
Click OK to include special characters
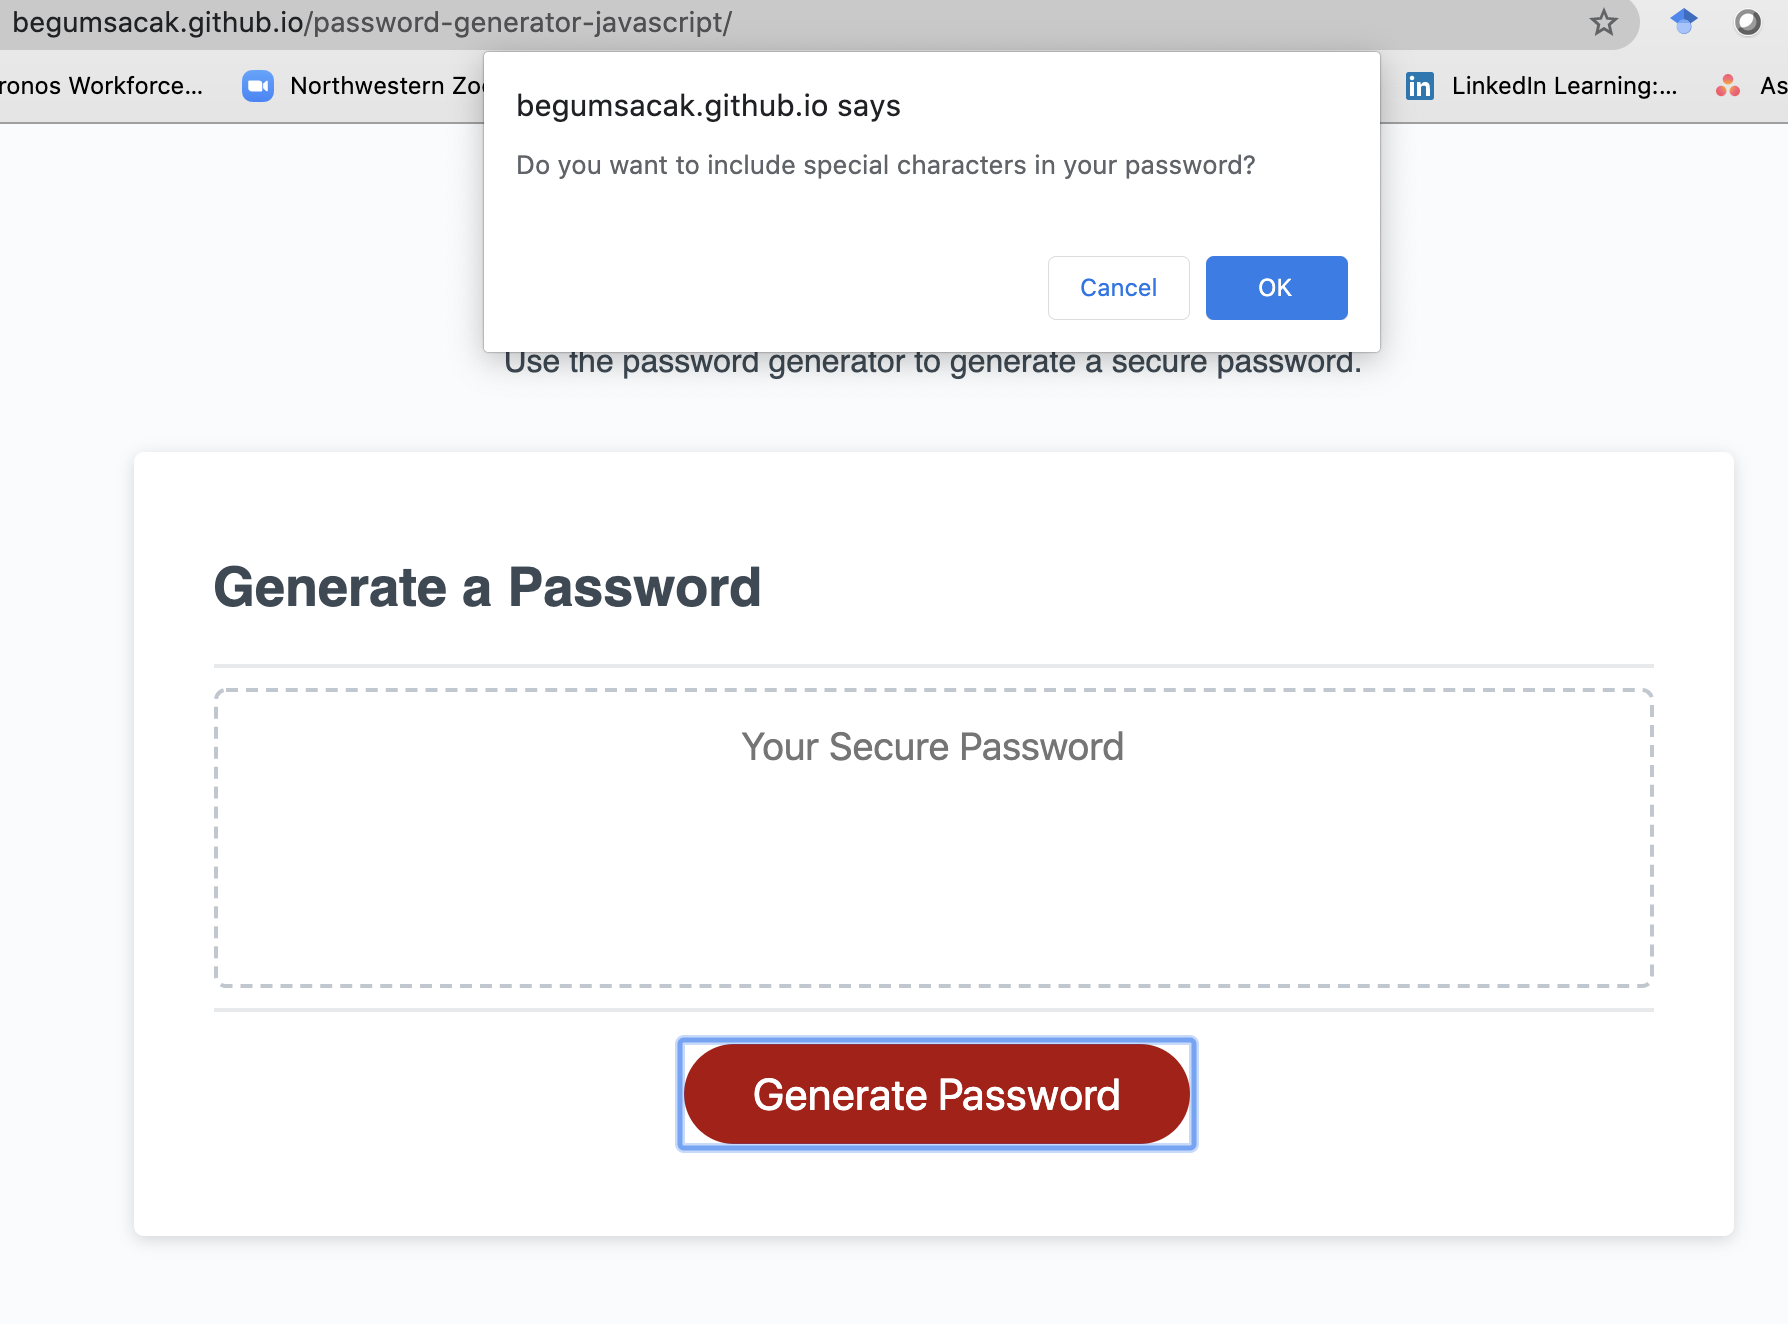point(1275,288)
